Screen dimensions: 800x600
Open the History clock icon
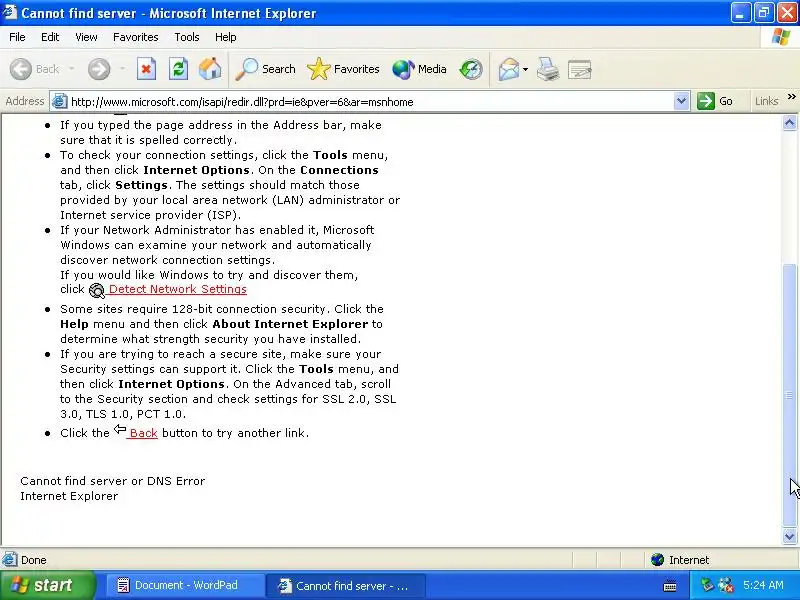[x=470, y=69]
